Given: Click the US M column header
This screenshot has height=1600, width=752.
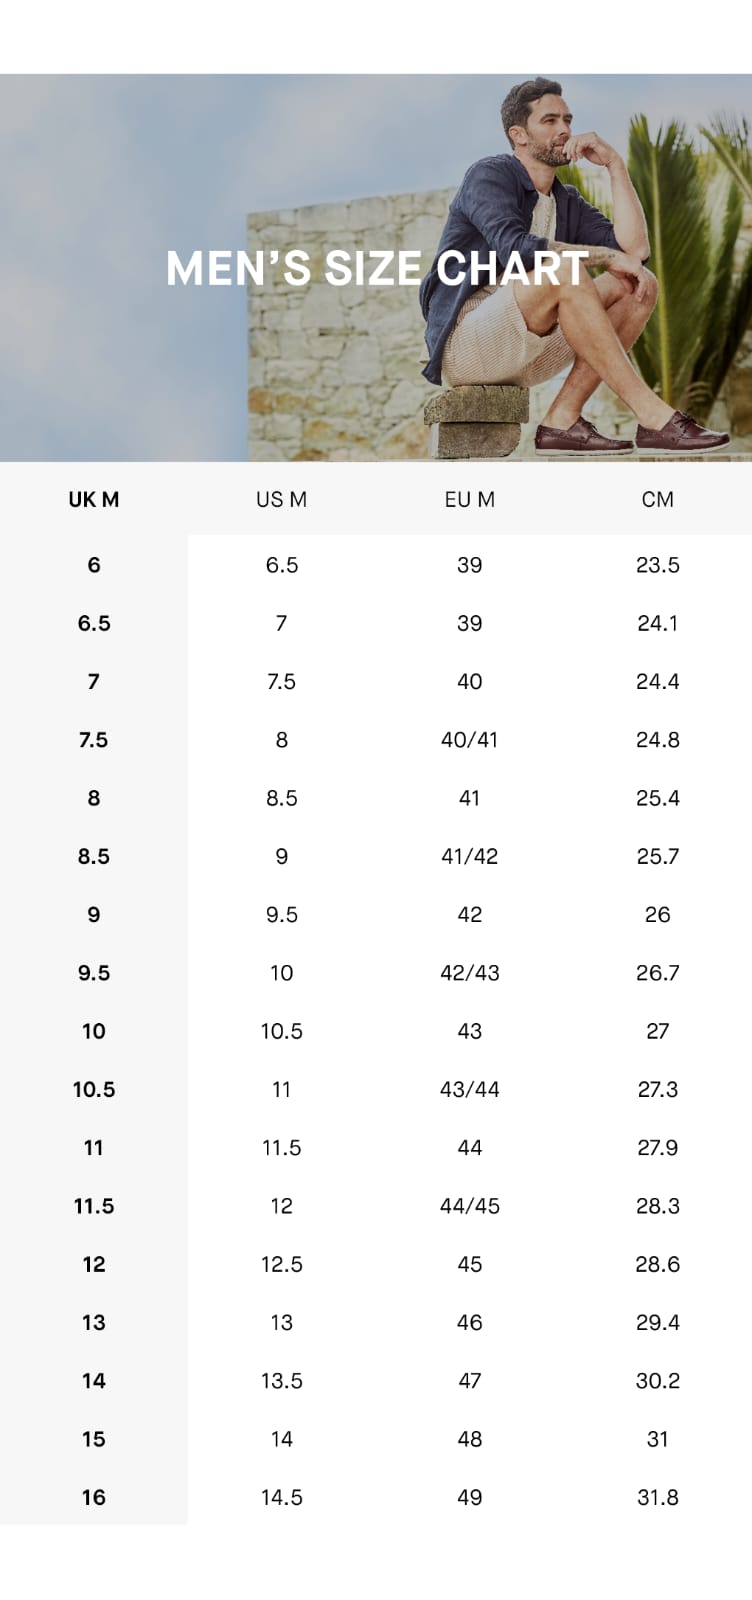Looking at the screenshot, I should pyautogui.click(x=281, y=499).
